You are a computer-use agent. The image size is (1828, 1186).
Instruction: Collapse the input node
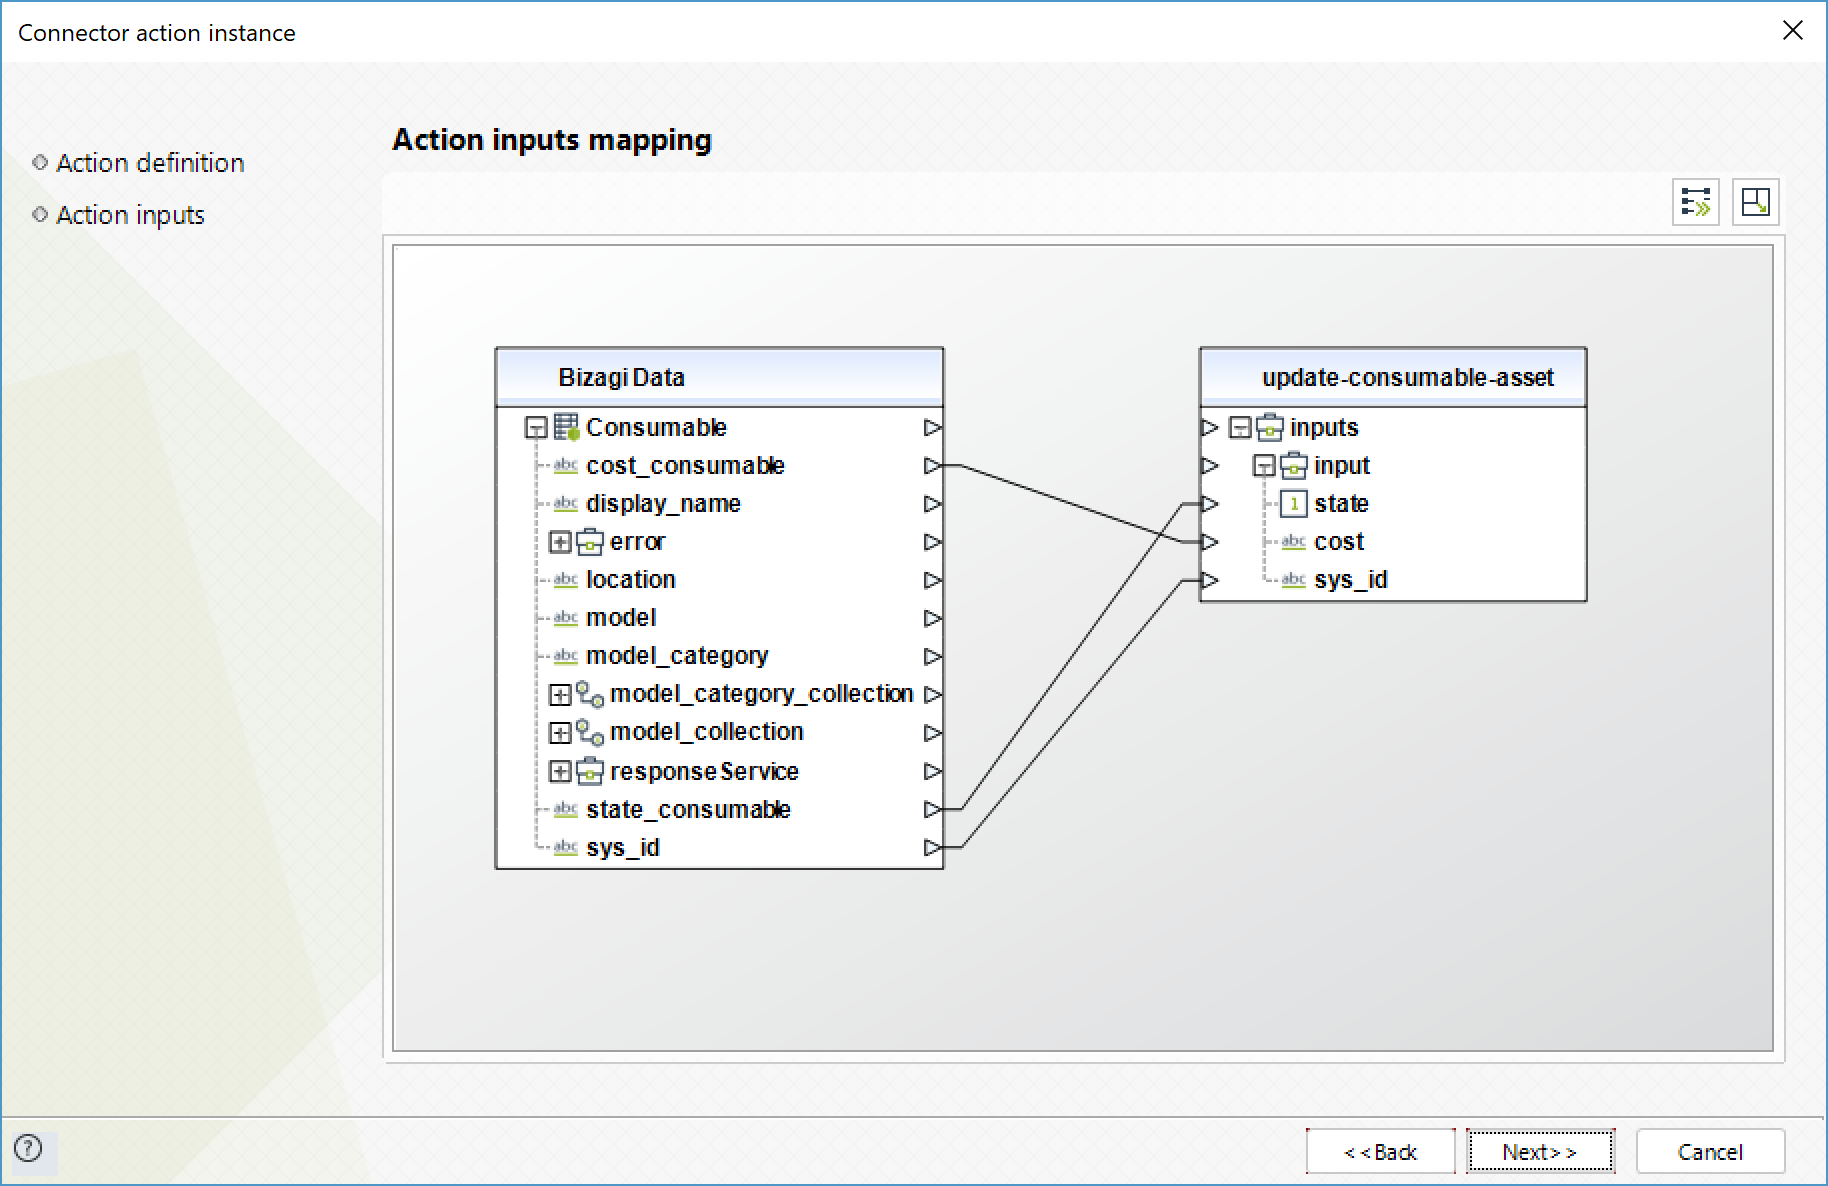(1264, 466)
